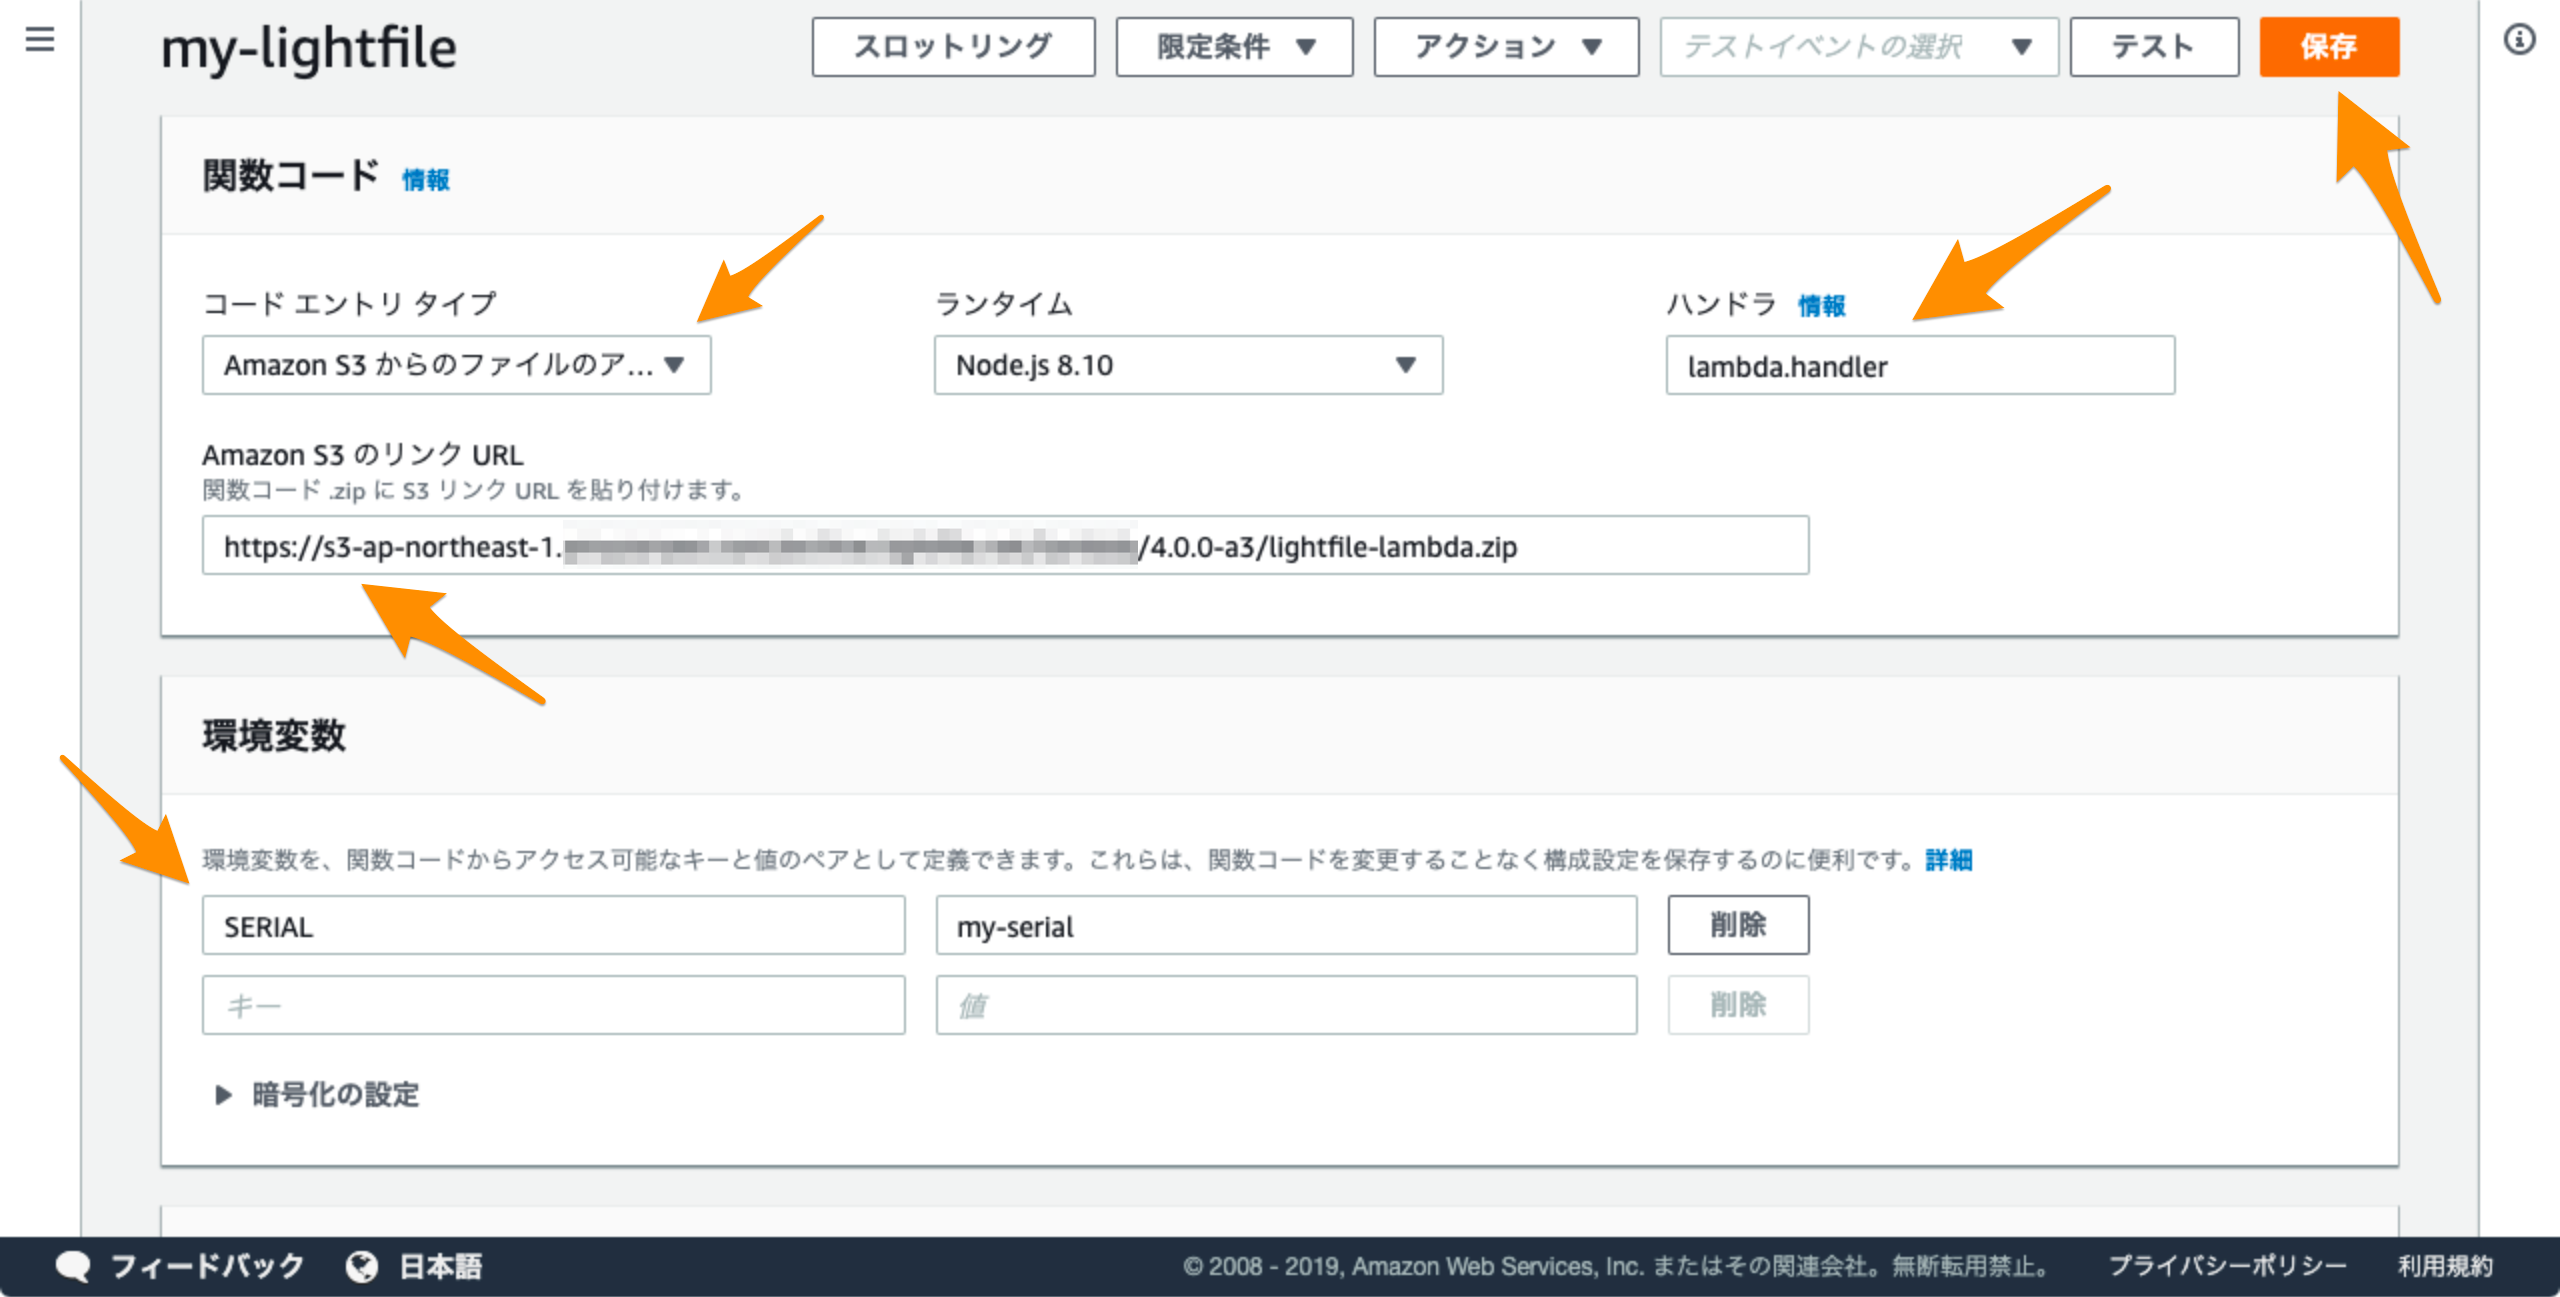This screenshot has height=1297, width=2560.
Task: Open the runtime Node.js 8.10 dropdown
Action: point(1188,365)
